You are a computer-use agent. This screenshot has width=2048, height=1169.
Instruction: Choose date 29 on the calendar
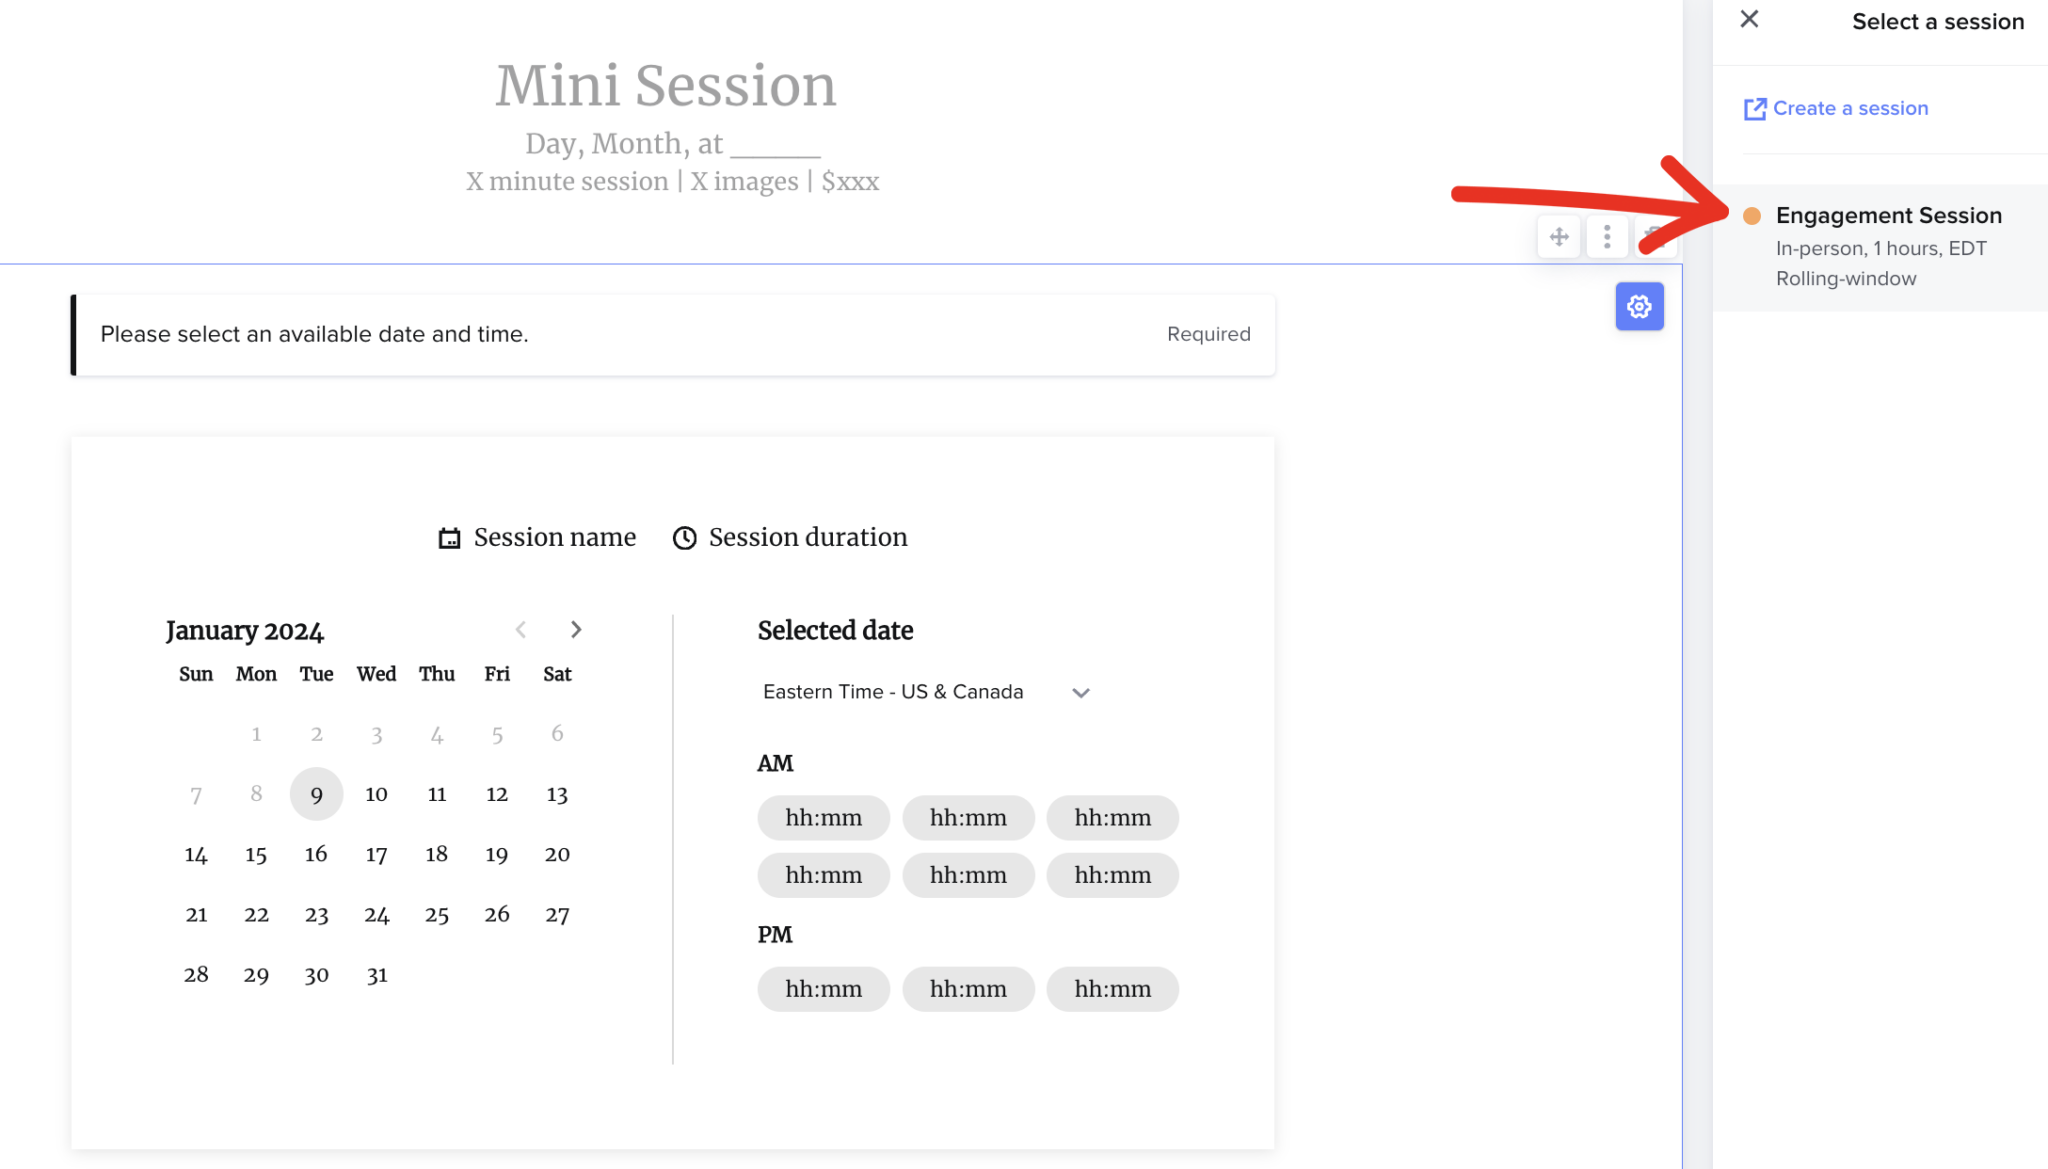(x=256, y=974)
